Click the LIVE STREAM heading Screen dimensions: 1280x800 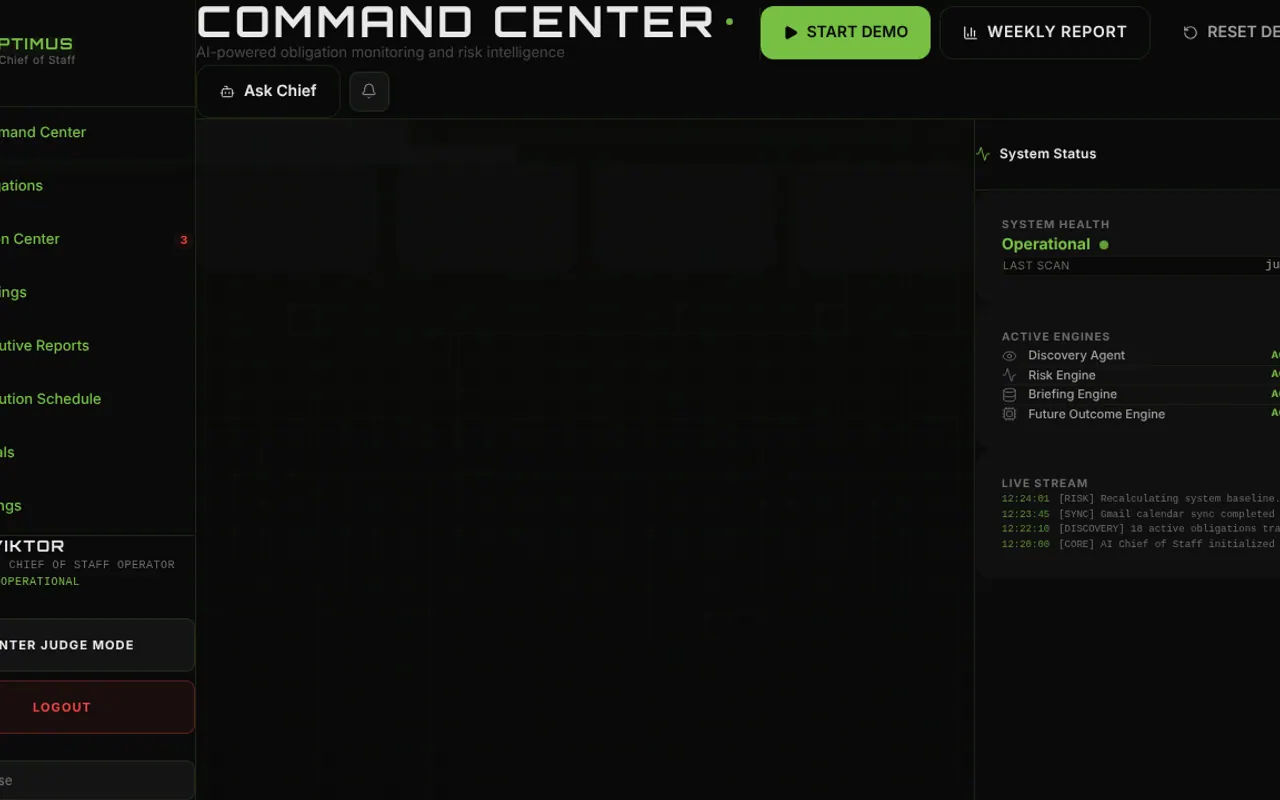click(1044, 483)
